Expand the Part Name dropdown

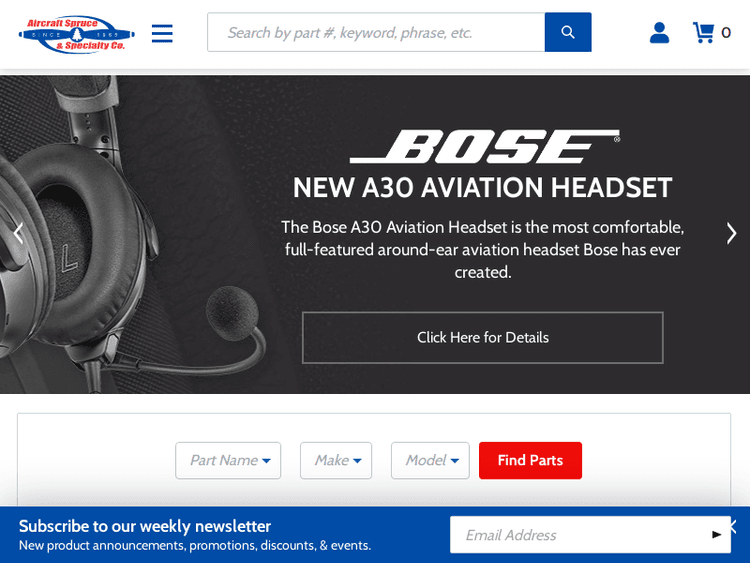pos(228,460)
